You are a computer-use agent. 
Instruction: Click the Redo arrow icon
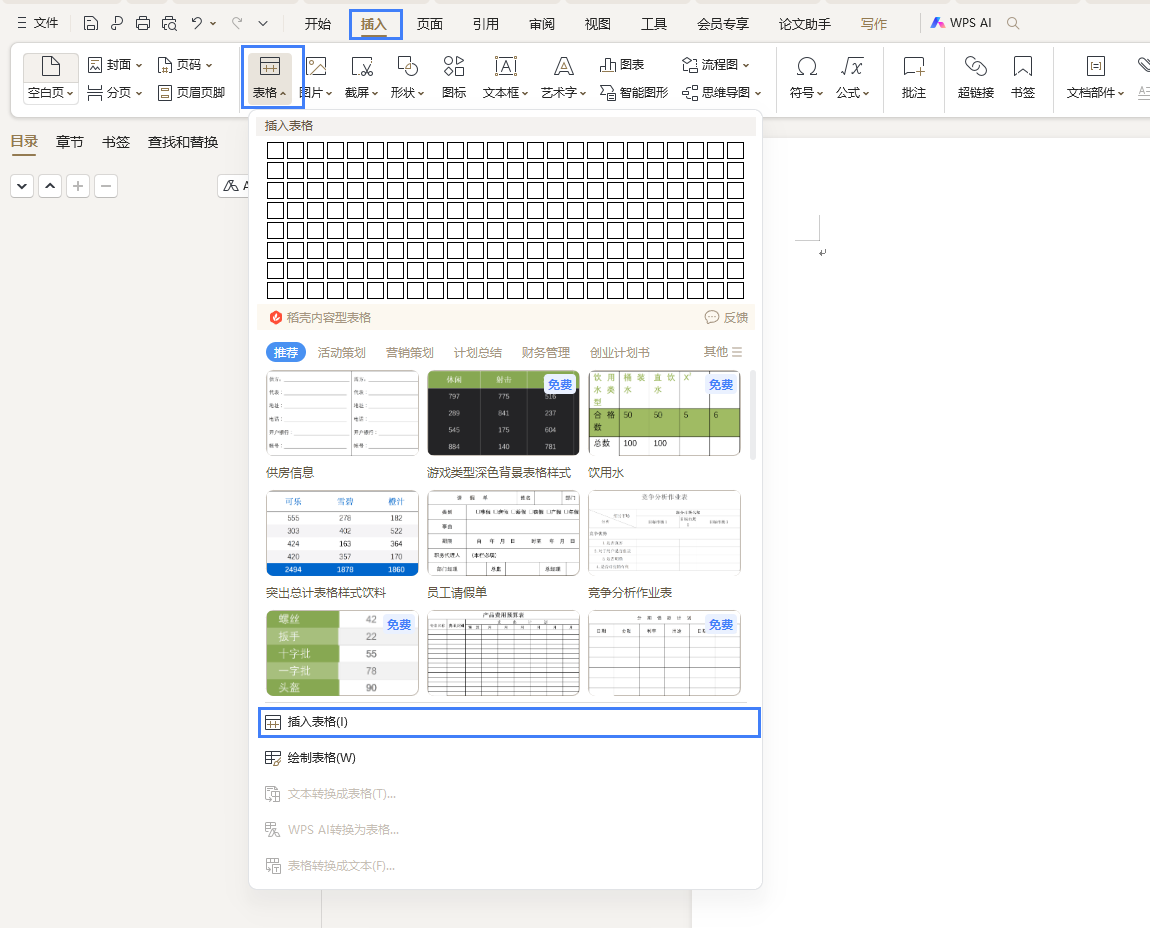237,23
